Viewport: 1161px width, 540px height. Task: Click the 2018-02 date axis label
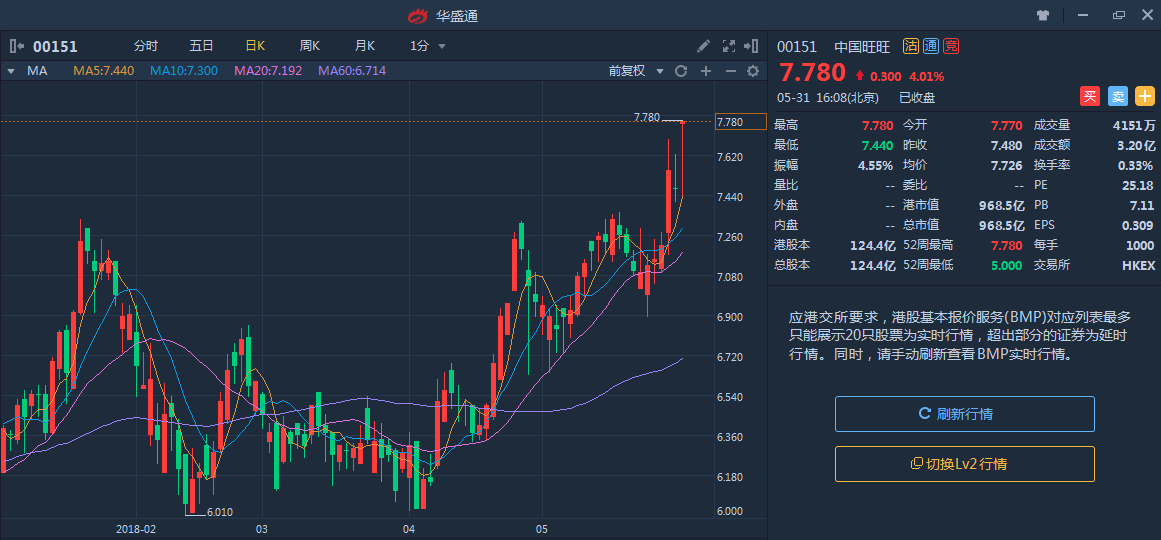[136, 530]
